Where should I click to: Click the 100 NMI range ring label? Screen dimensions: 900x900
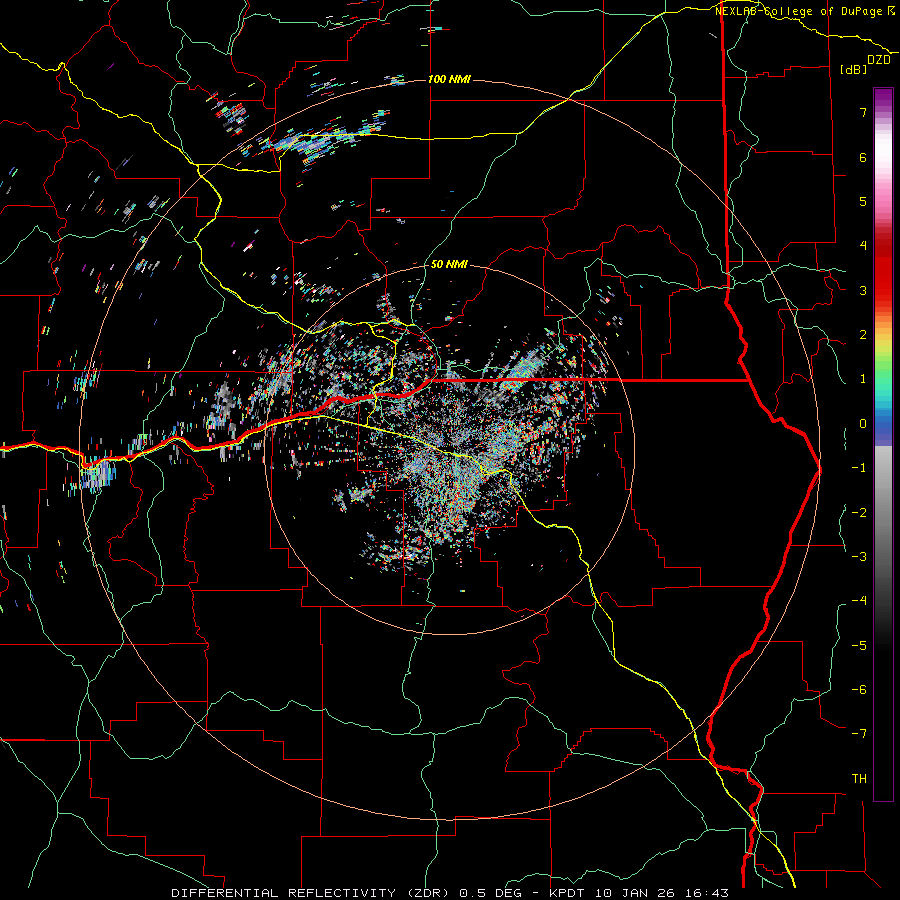point(449,79)
